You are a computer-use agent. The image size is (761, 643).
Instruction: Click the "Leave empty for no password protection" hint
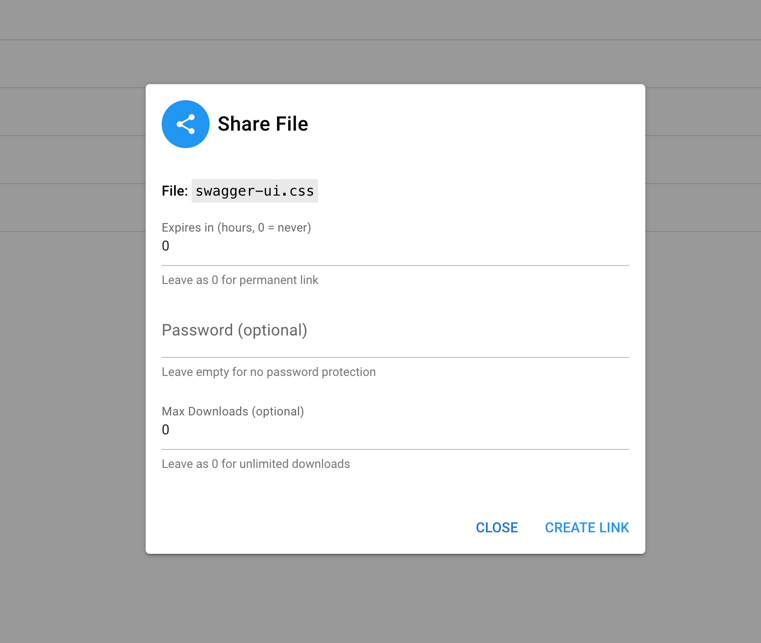[x=269, y=372]
